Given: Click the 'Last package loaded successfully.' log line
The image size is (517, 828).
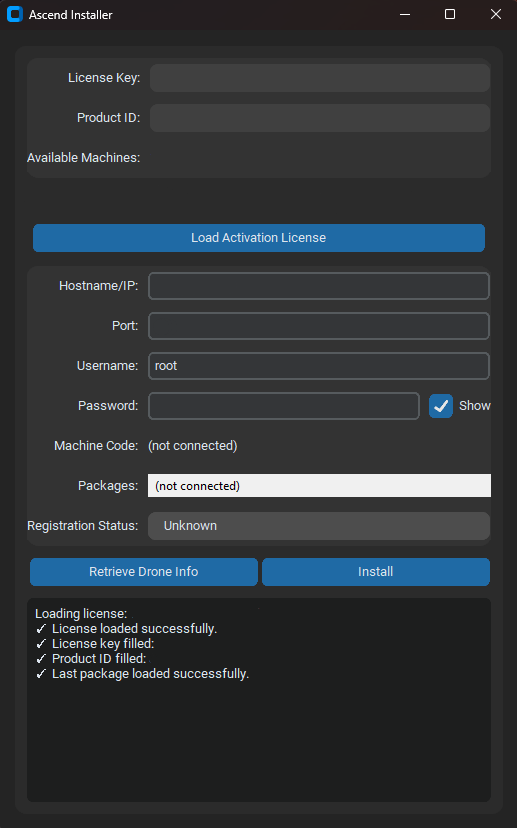Looking at the screenshot, I should point(142,674).
